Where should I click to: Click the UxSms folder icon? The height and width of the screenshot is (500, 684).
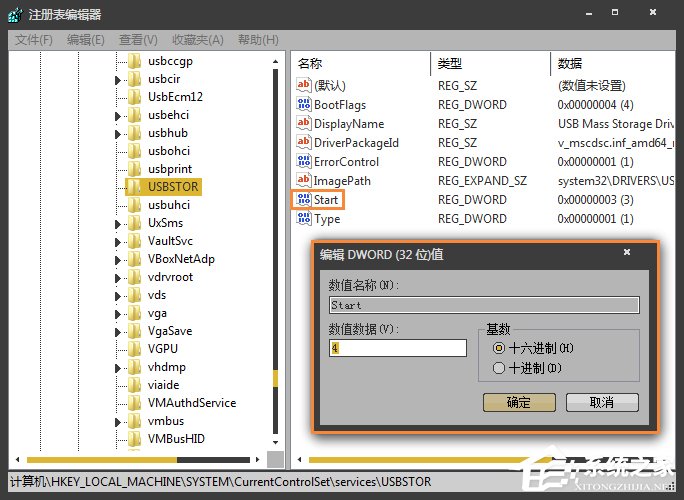click(134, 223)
